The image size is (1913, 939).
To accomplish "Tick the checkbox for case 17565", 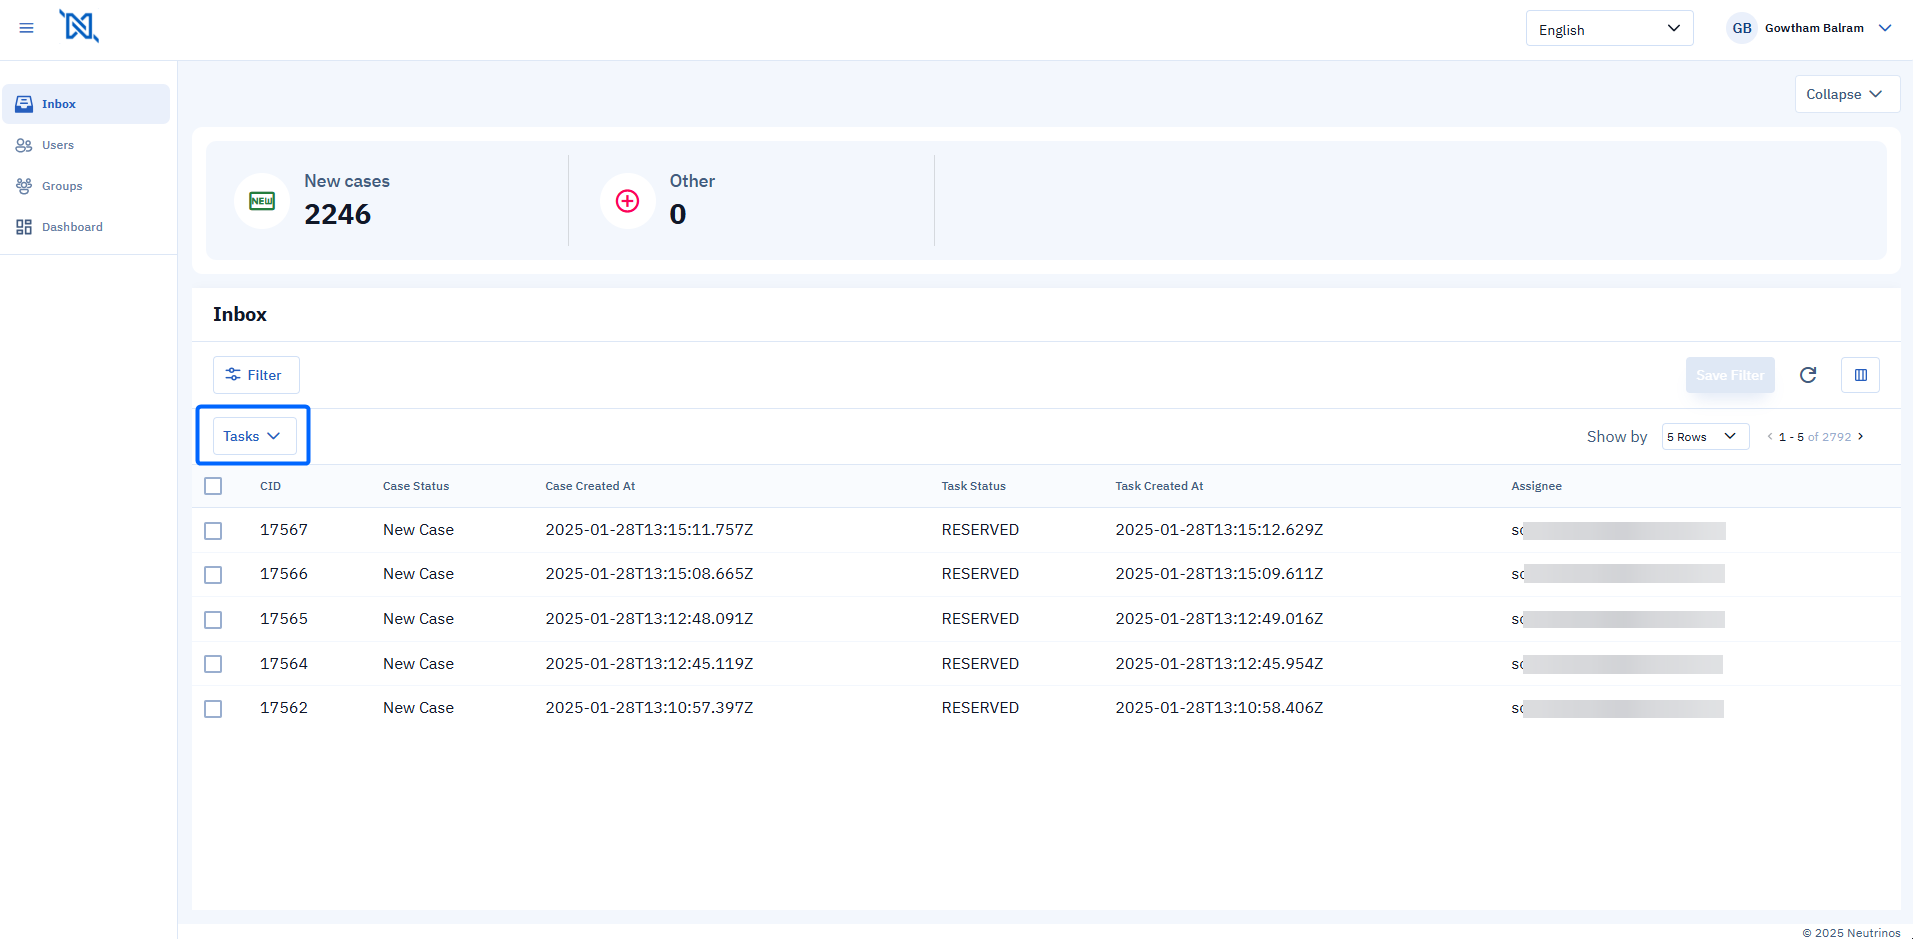I will (213, 620).
